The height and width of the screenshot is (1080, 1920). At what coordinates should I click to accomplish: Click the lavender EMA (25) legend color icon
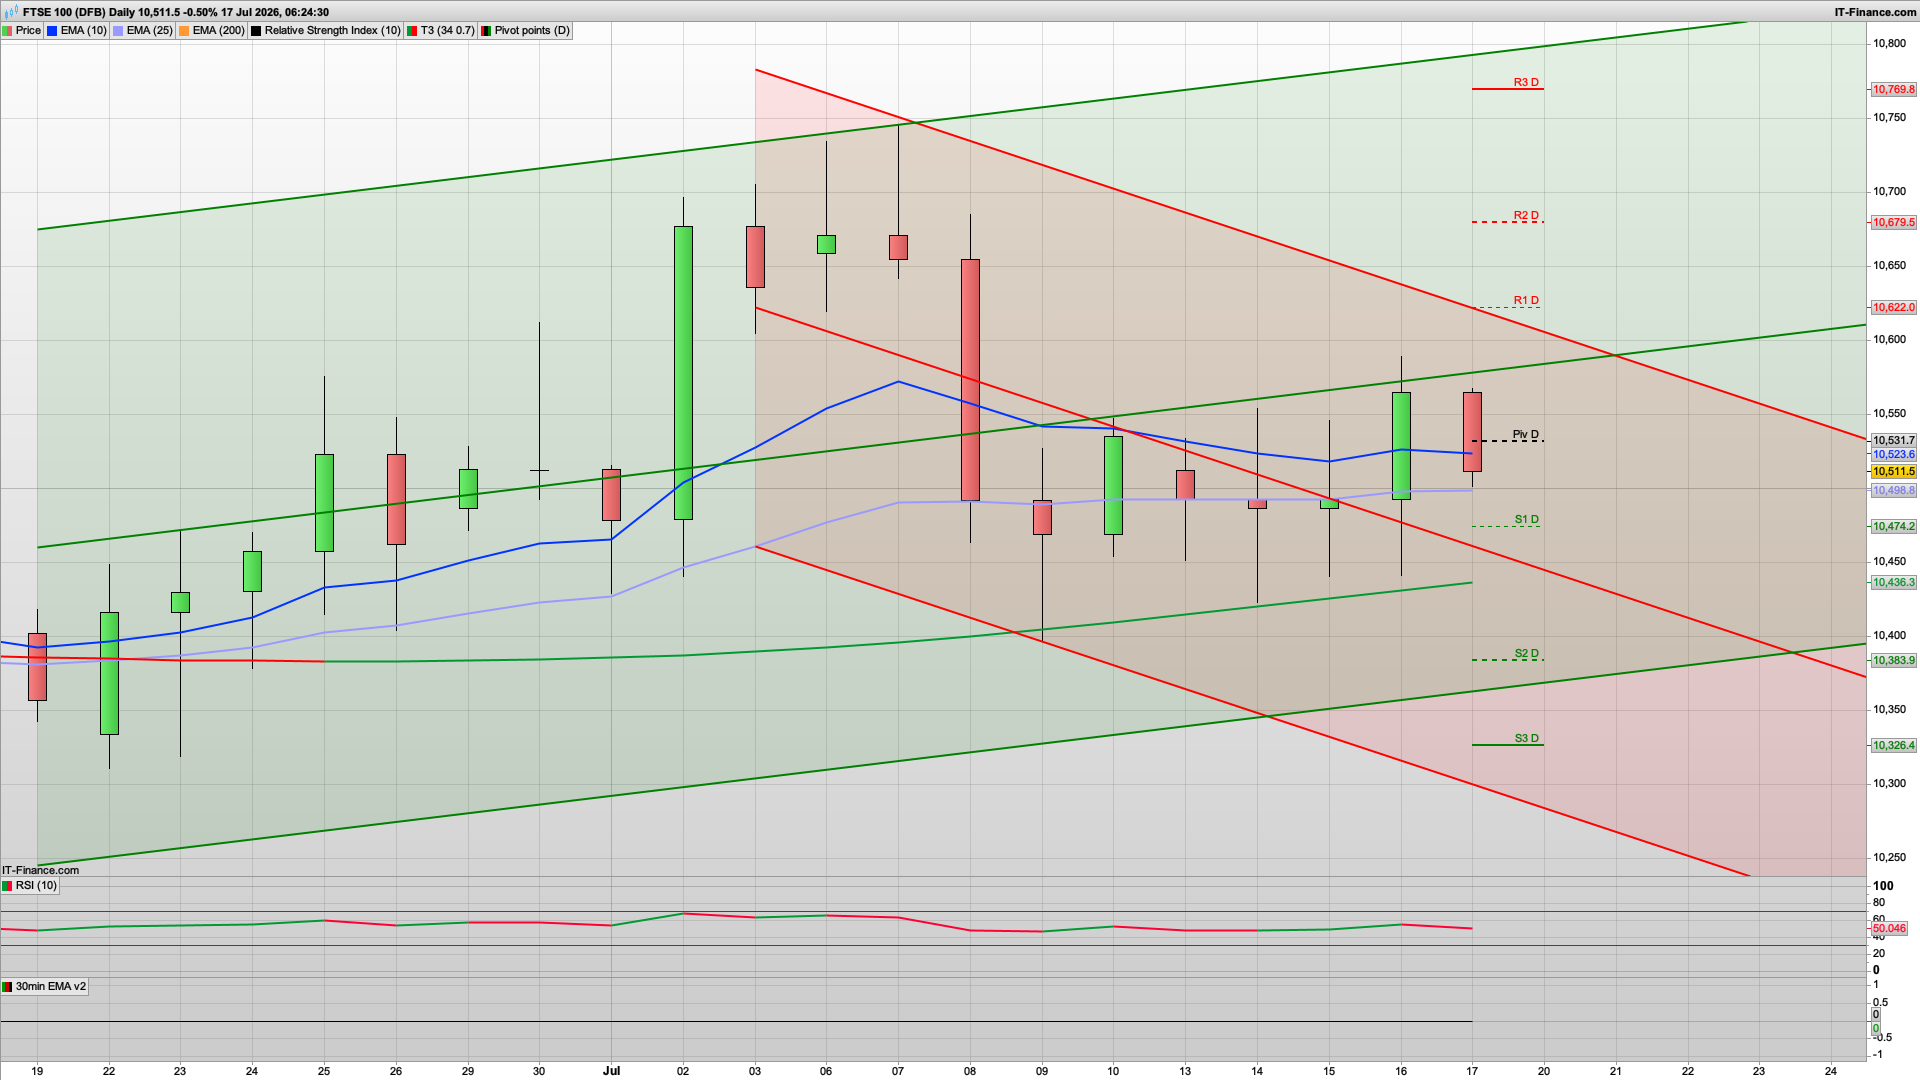click(x=118, y=31)
